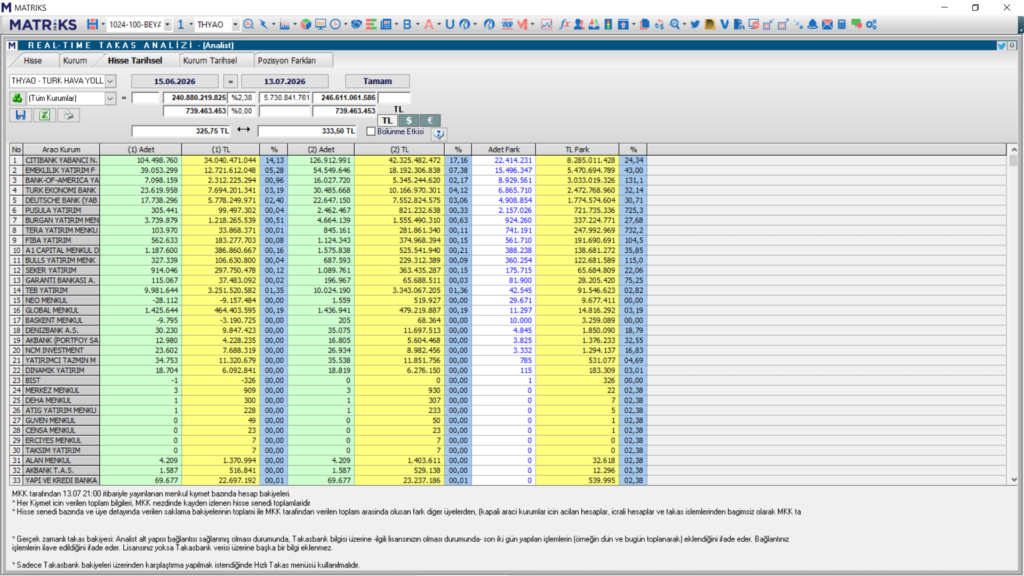Click the Tamam button

[x=377, y=81]
